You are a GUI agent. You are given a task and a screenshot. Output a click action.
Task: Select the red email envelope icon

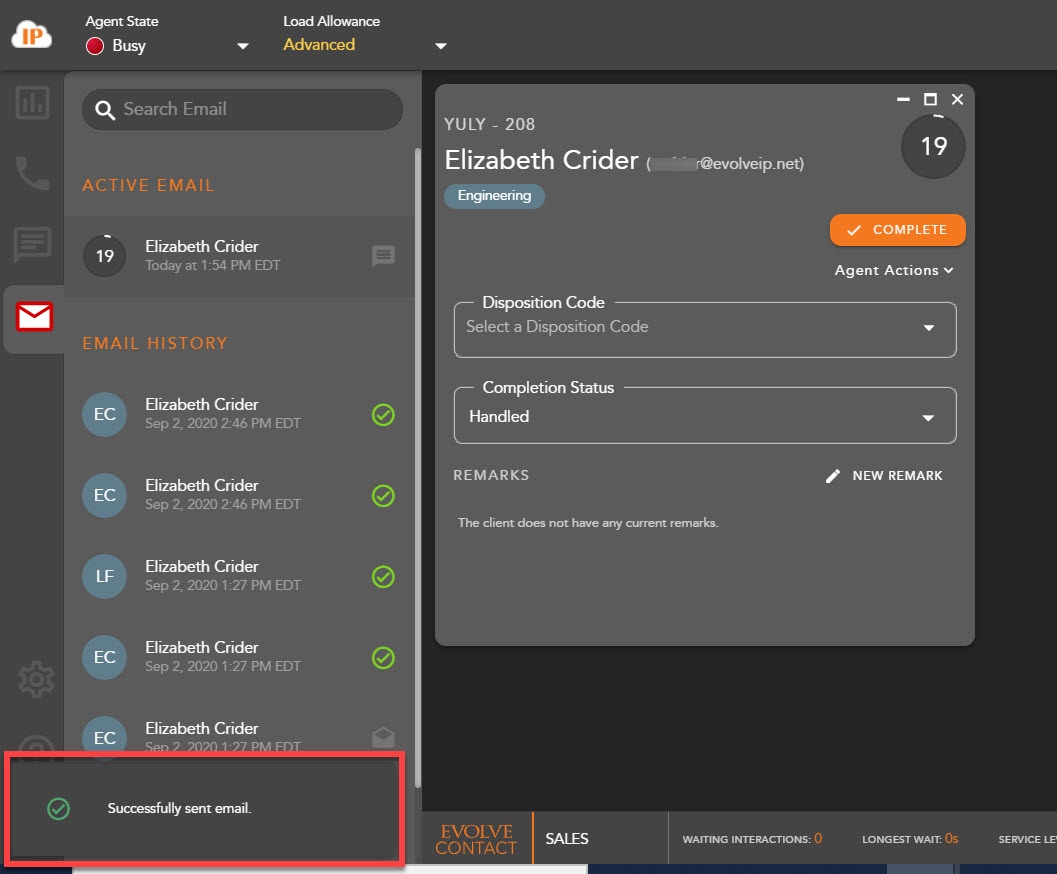34,317
